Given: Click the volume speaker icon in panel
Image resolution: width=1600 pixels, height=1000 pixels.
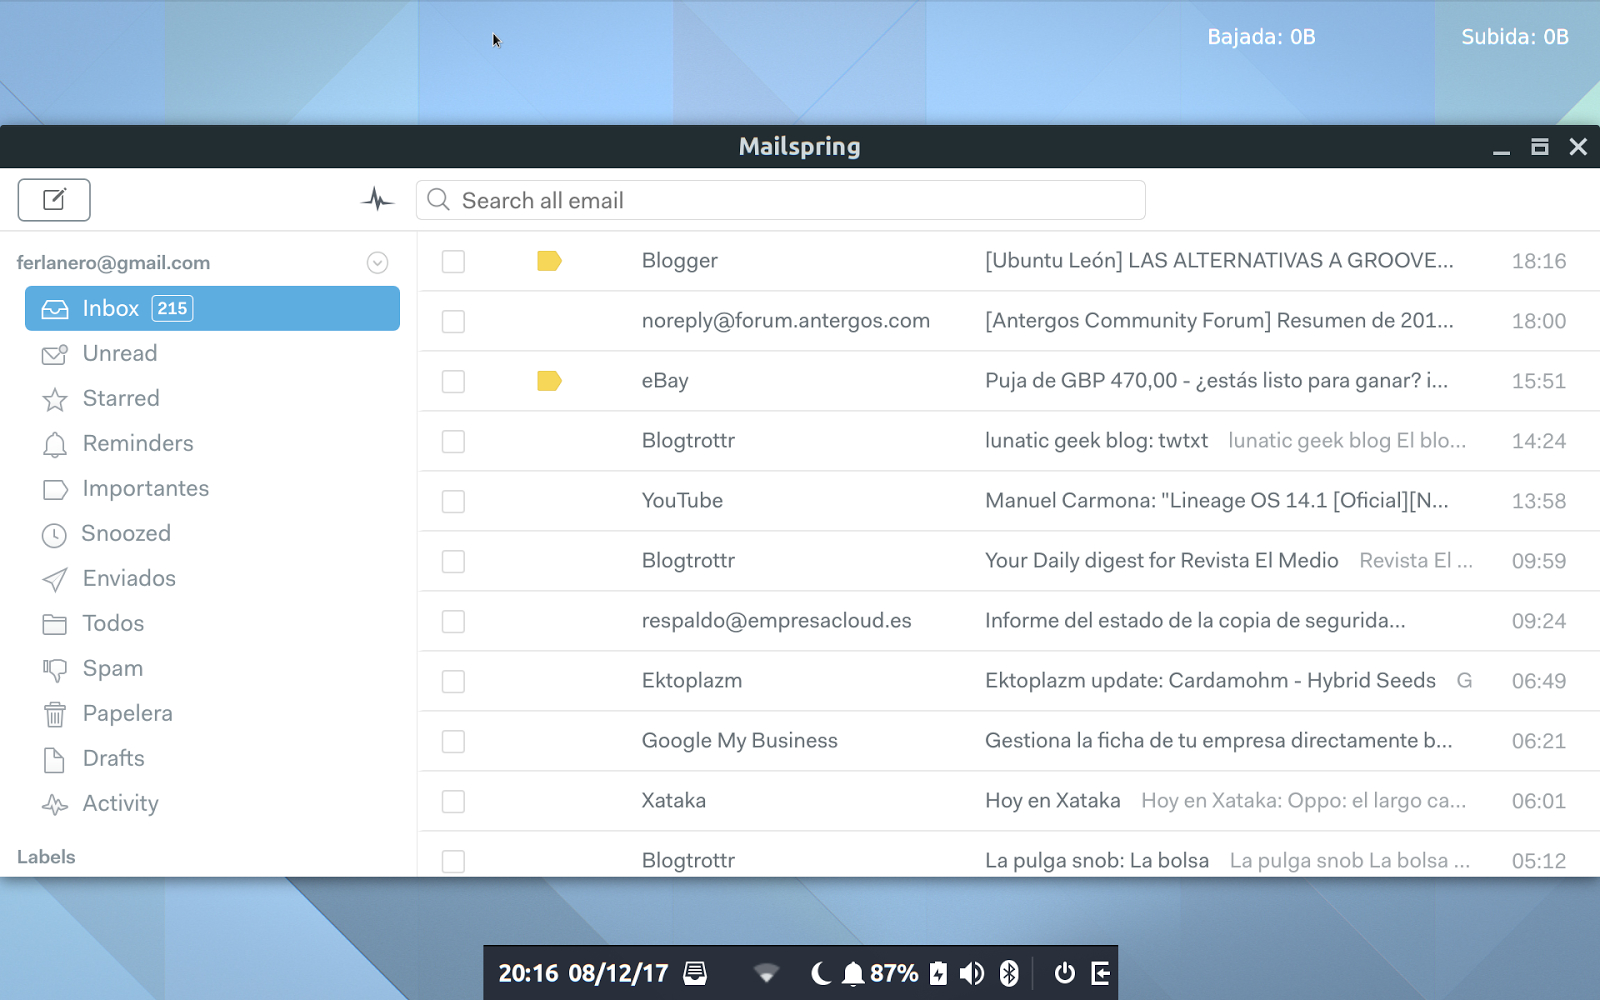Looking at the screenshot, I should [x=971, y=973].
